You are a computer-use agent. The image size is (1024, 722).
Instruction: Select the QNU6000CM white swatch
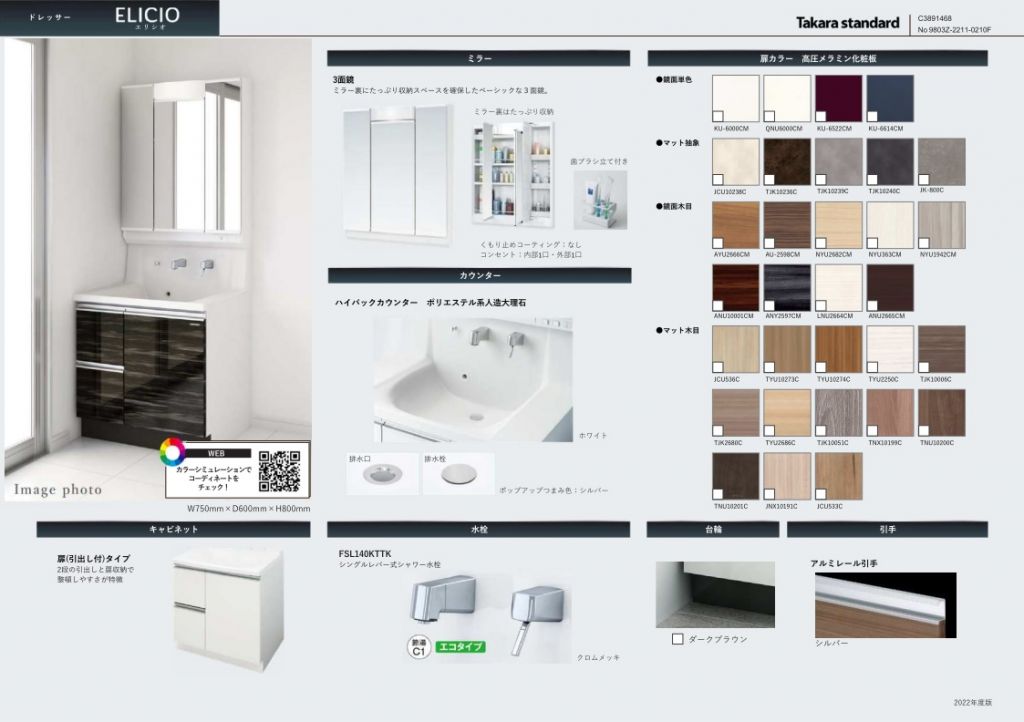[x=787, y=99]
